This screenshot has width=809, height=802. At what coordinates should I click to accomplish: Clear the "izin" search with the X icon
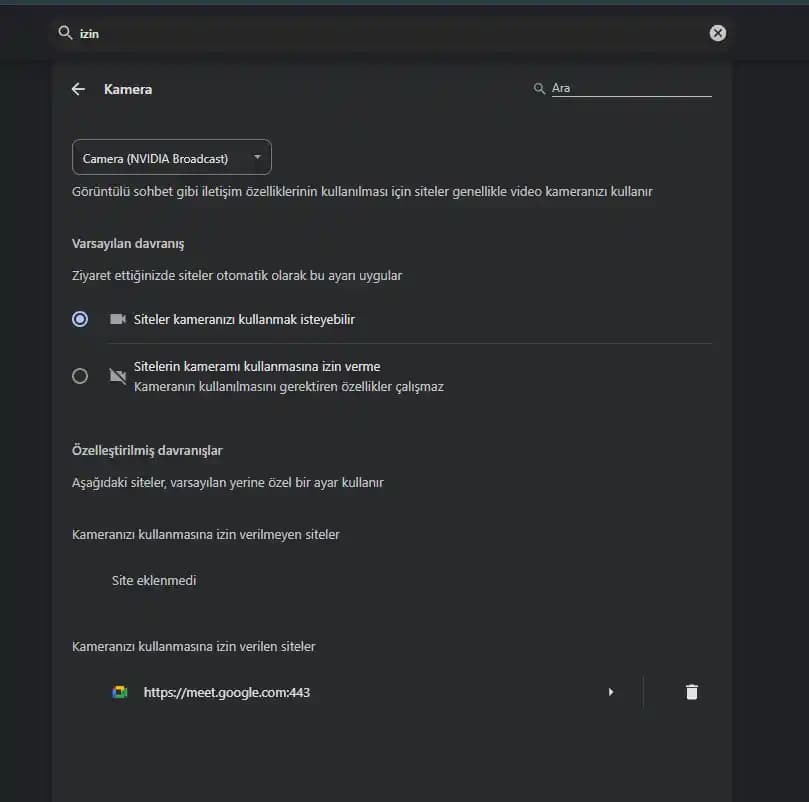click(717, 33)
